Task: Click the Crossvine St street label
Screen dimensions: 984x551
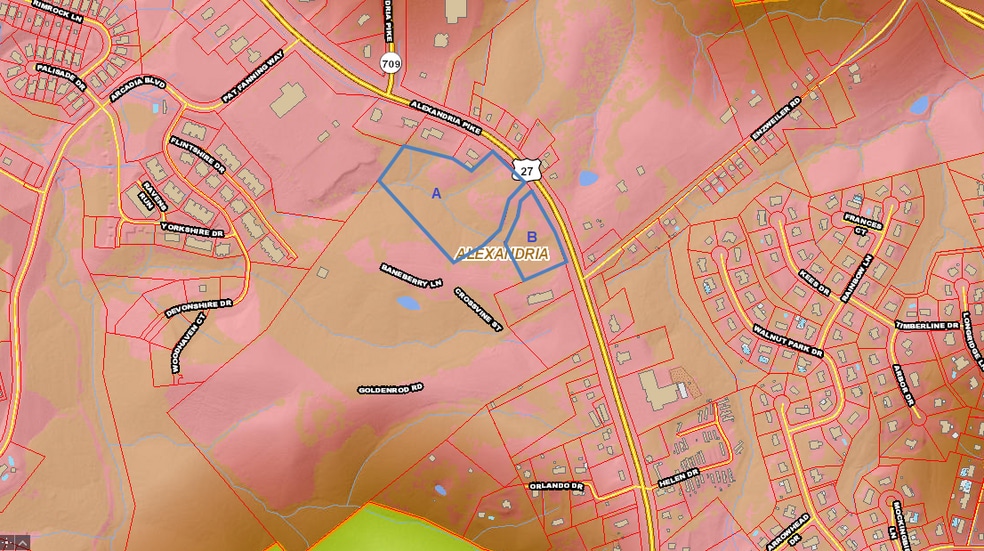Action: click(476, 310)
